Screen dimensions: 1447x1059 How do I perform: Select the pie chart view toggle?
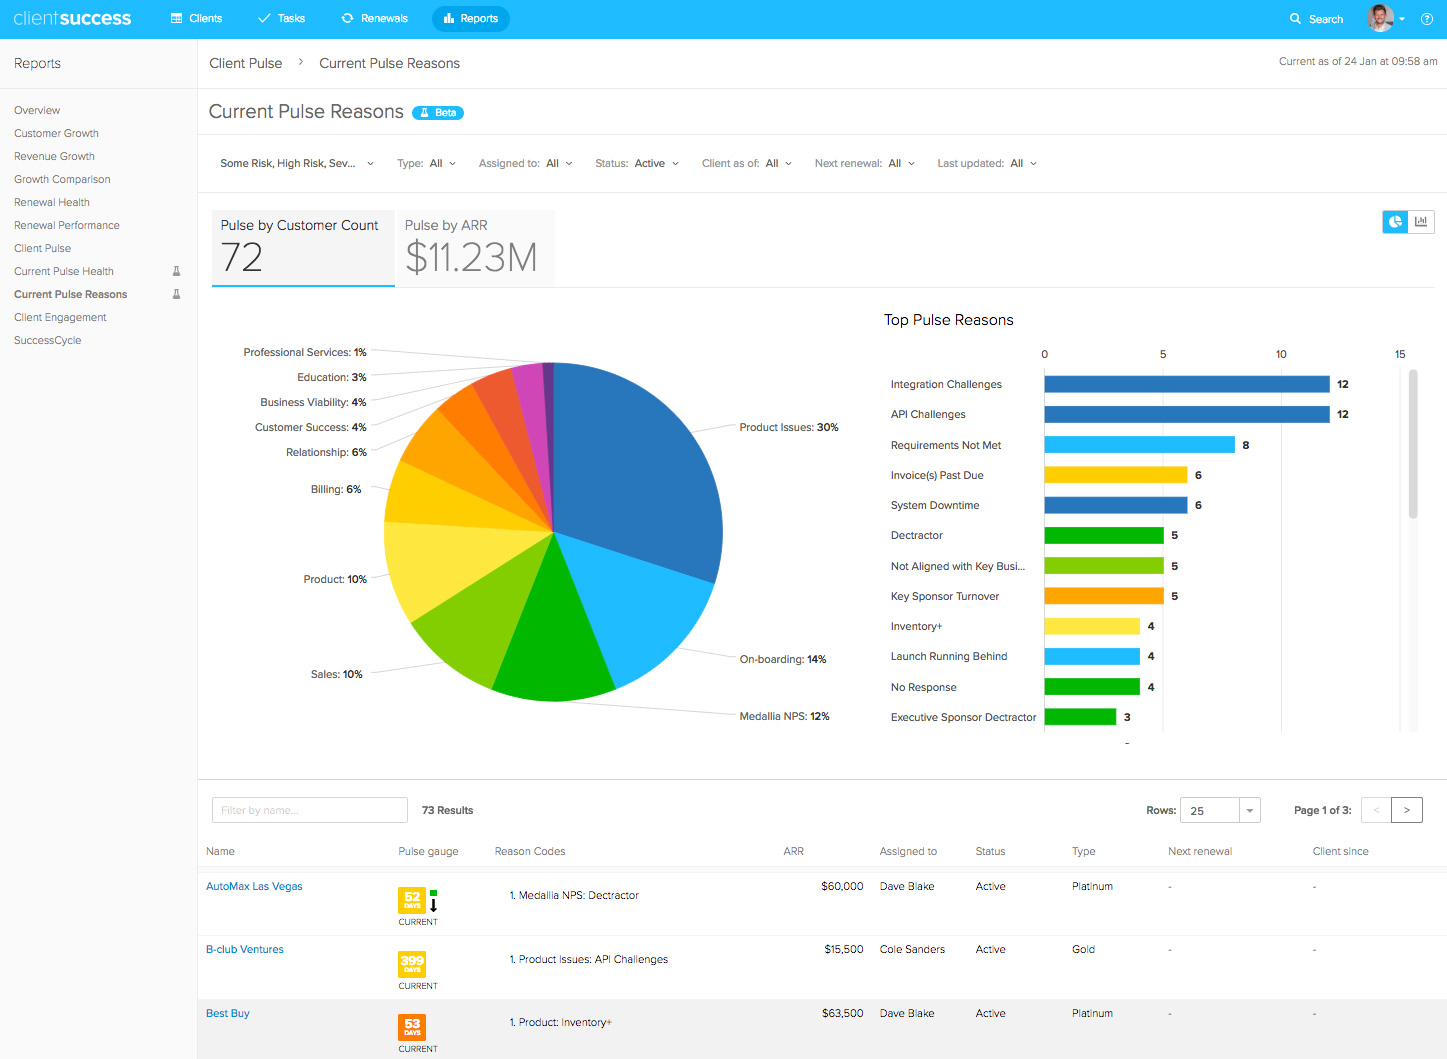1394,221
